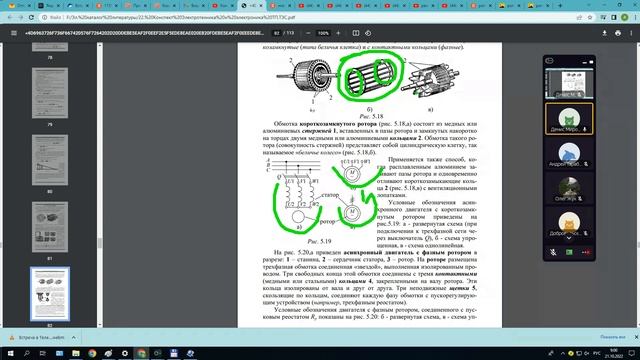Open Windows taskbar search
640x360 pixels.
click(x=27, y=353)
